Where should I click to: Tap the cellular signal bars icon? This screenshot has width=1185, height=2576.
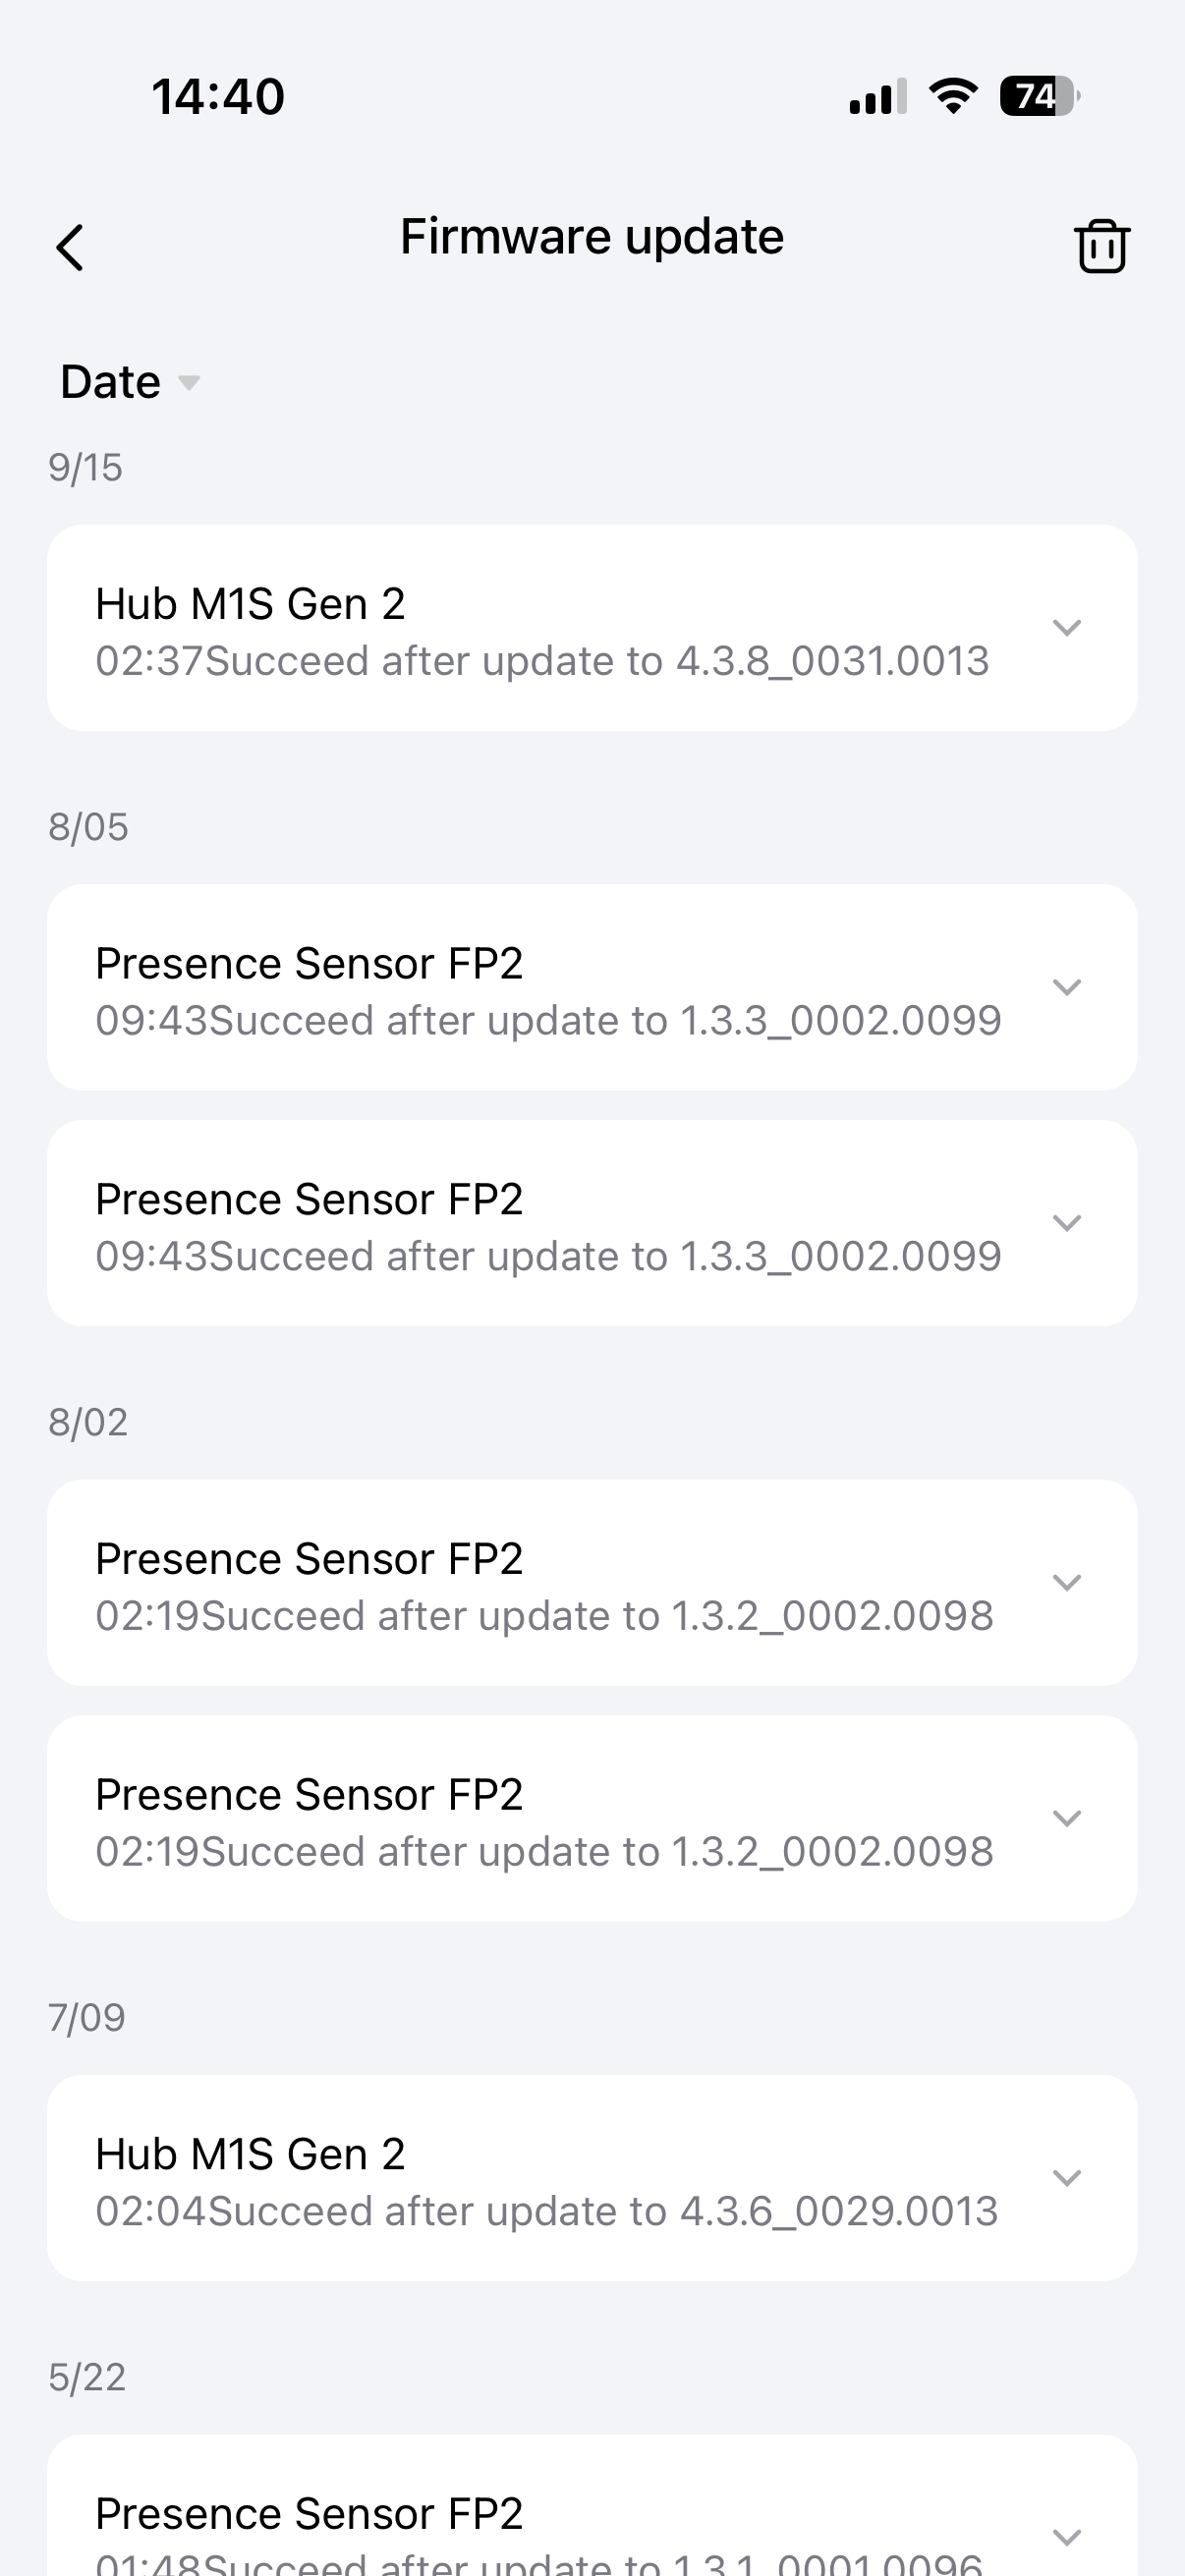coord(877,97)
